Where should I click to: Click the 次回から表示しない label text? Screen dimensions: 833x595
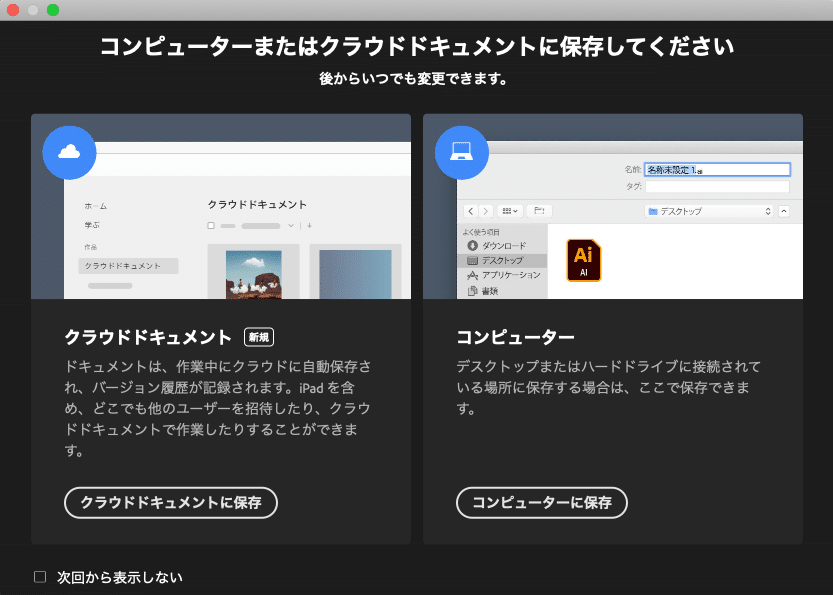click(120, 577)
